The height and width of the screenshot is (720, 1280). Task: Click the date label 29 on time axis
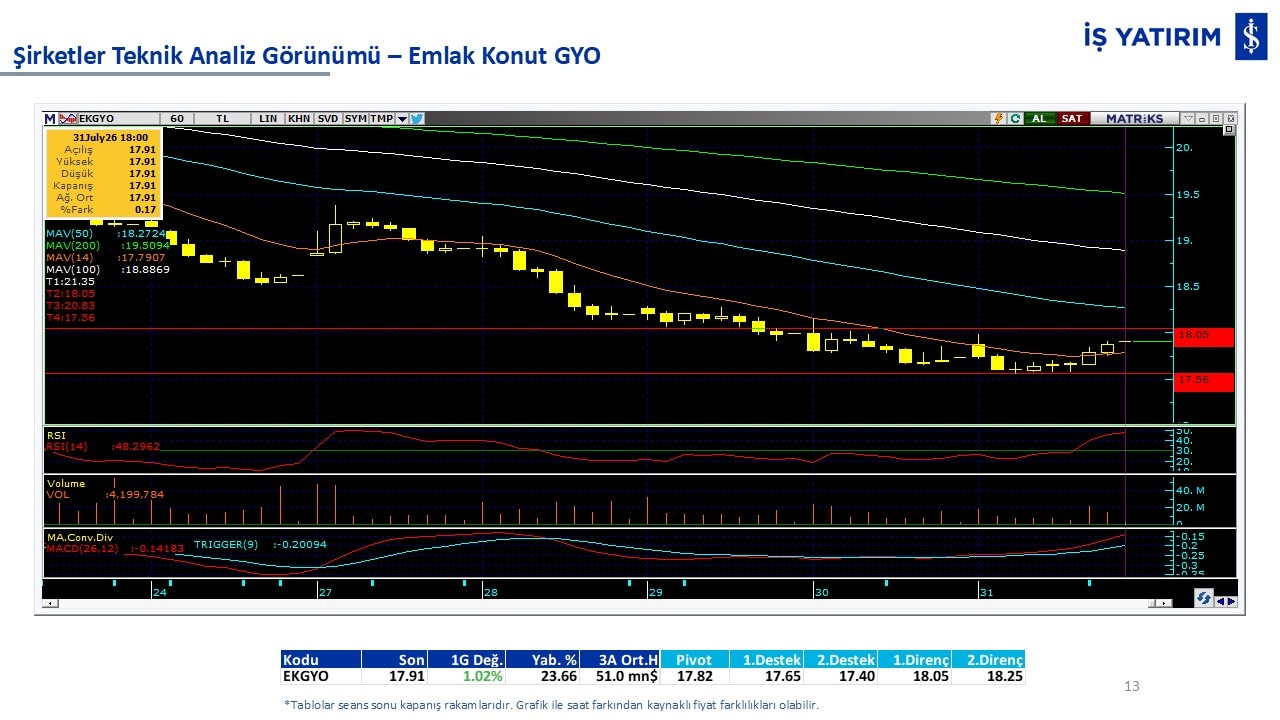(x=656, y=592)
